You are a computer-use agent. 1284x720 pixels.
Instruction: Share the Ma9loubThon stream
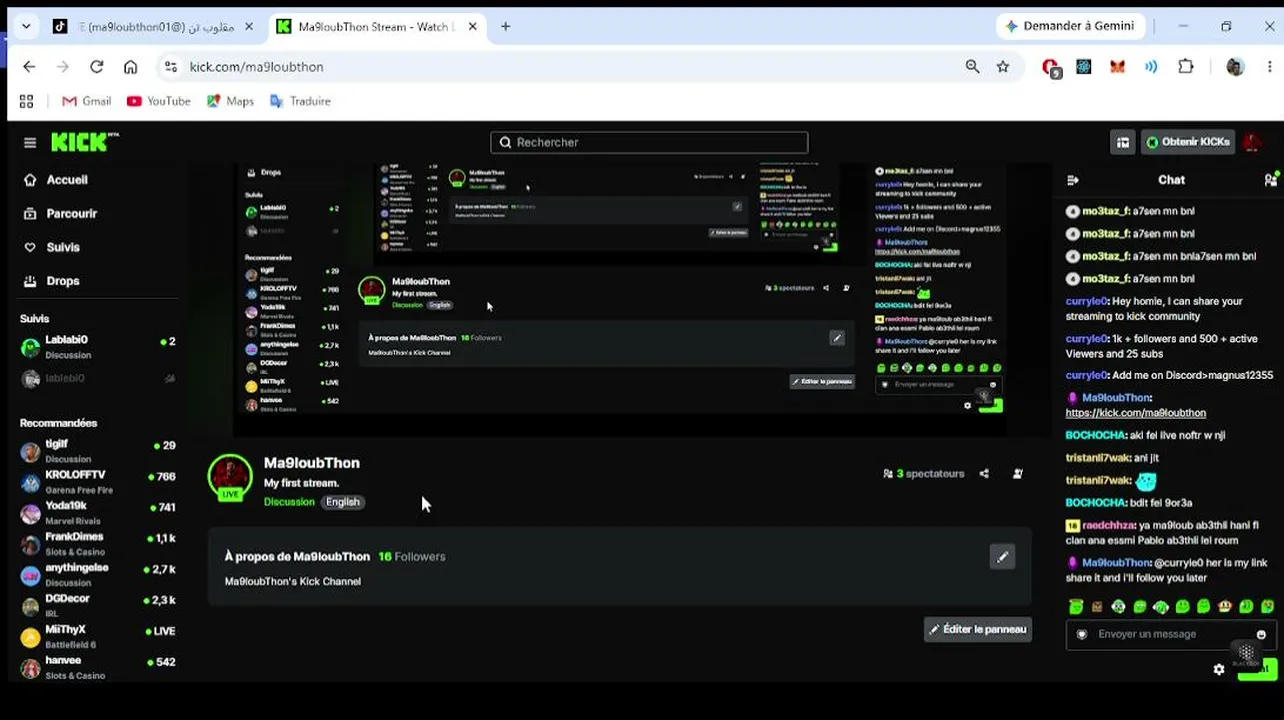click(x=984, y=473)
